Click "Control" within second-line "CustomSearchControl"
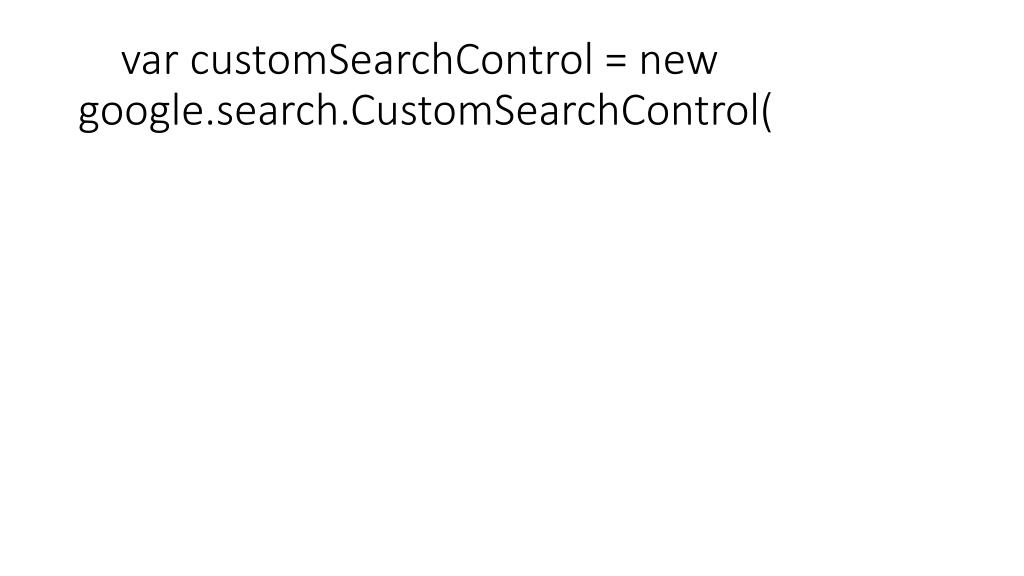Viewport: 1024px width, 576px height. click(689, 111)
